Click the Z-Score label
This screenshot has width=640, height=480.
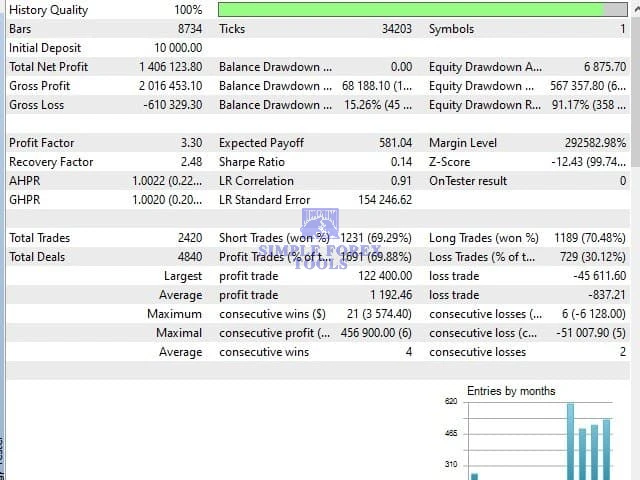click(x=450, y=162)
